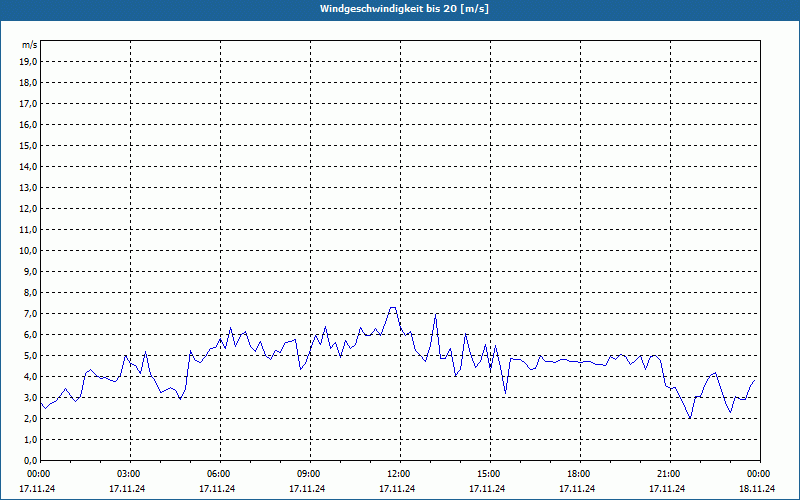The width and height of the screenshot is (800, 500).
Task: Select the 7,0 y-axis label
Action: tap(31, 313)
